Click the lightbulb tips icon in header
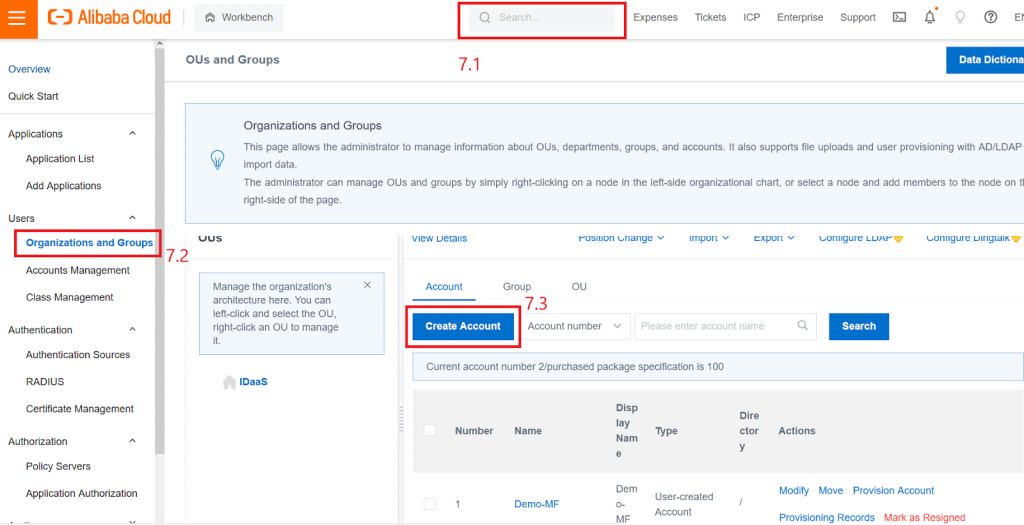This screenshot has height=525, width=1024. point(960,18)
